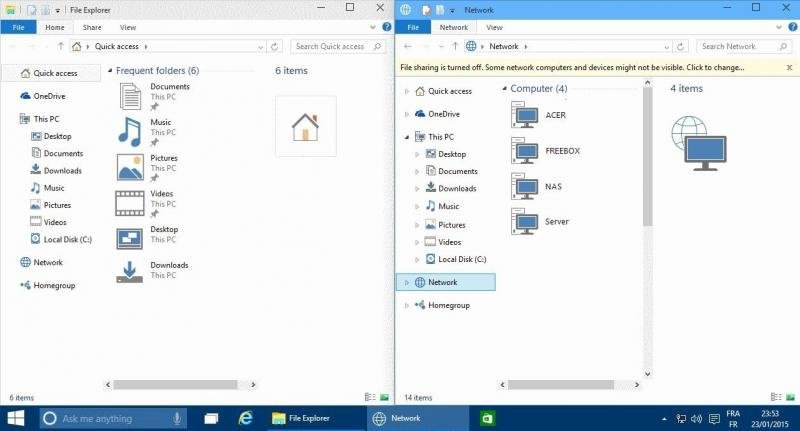Open Action Center notifications icon
Screen dimensions: 800x431
click(714, 419)
